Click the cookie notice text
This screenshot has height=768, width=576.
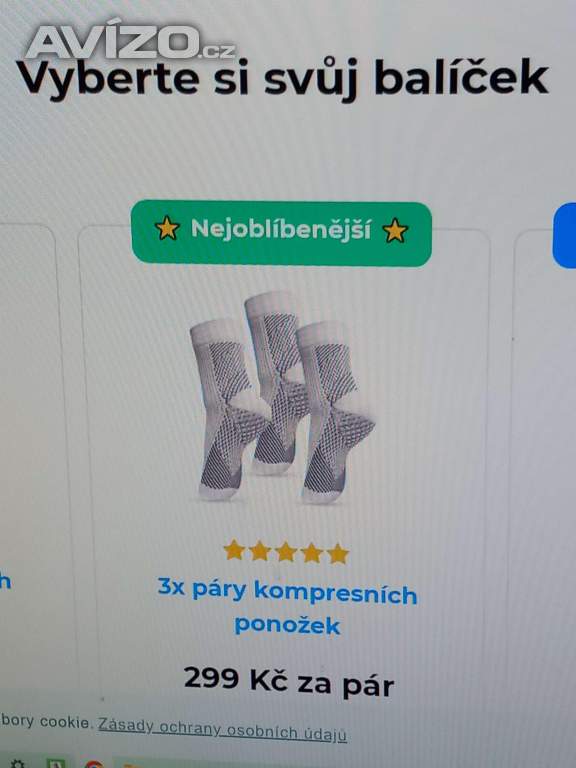(45, 721)
